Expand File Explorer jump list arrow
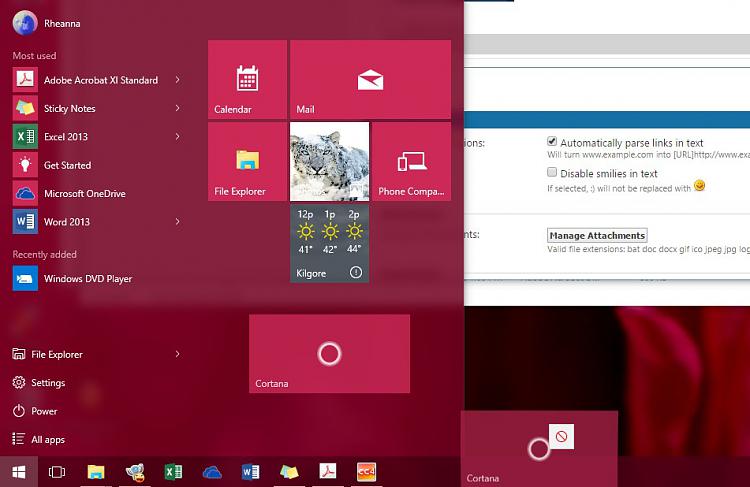 pyautogui.click(x=177, y=354)
